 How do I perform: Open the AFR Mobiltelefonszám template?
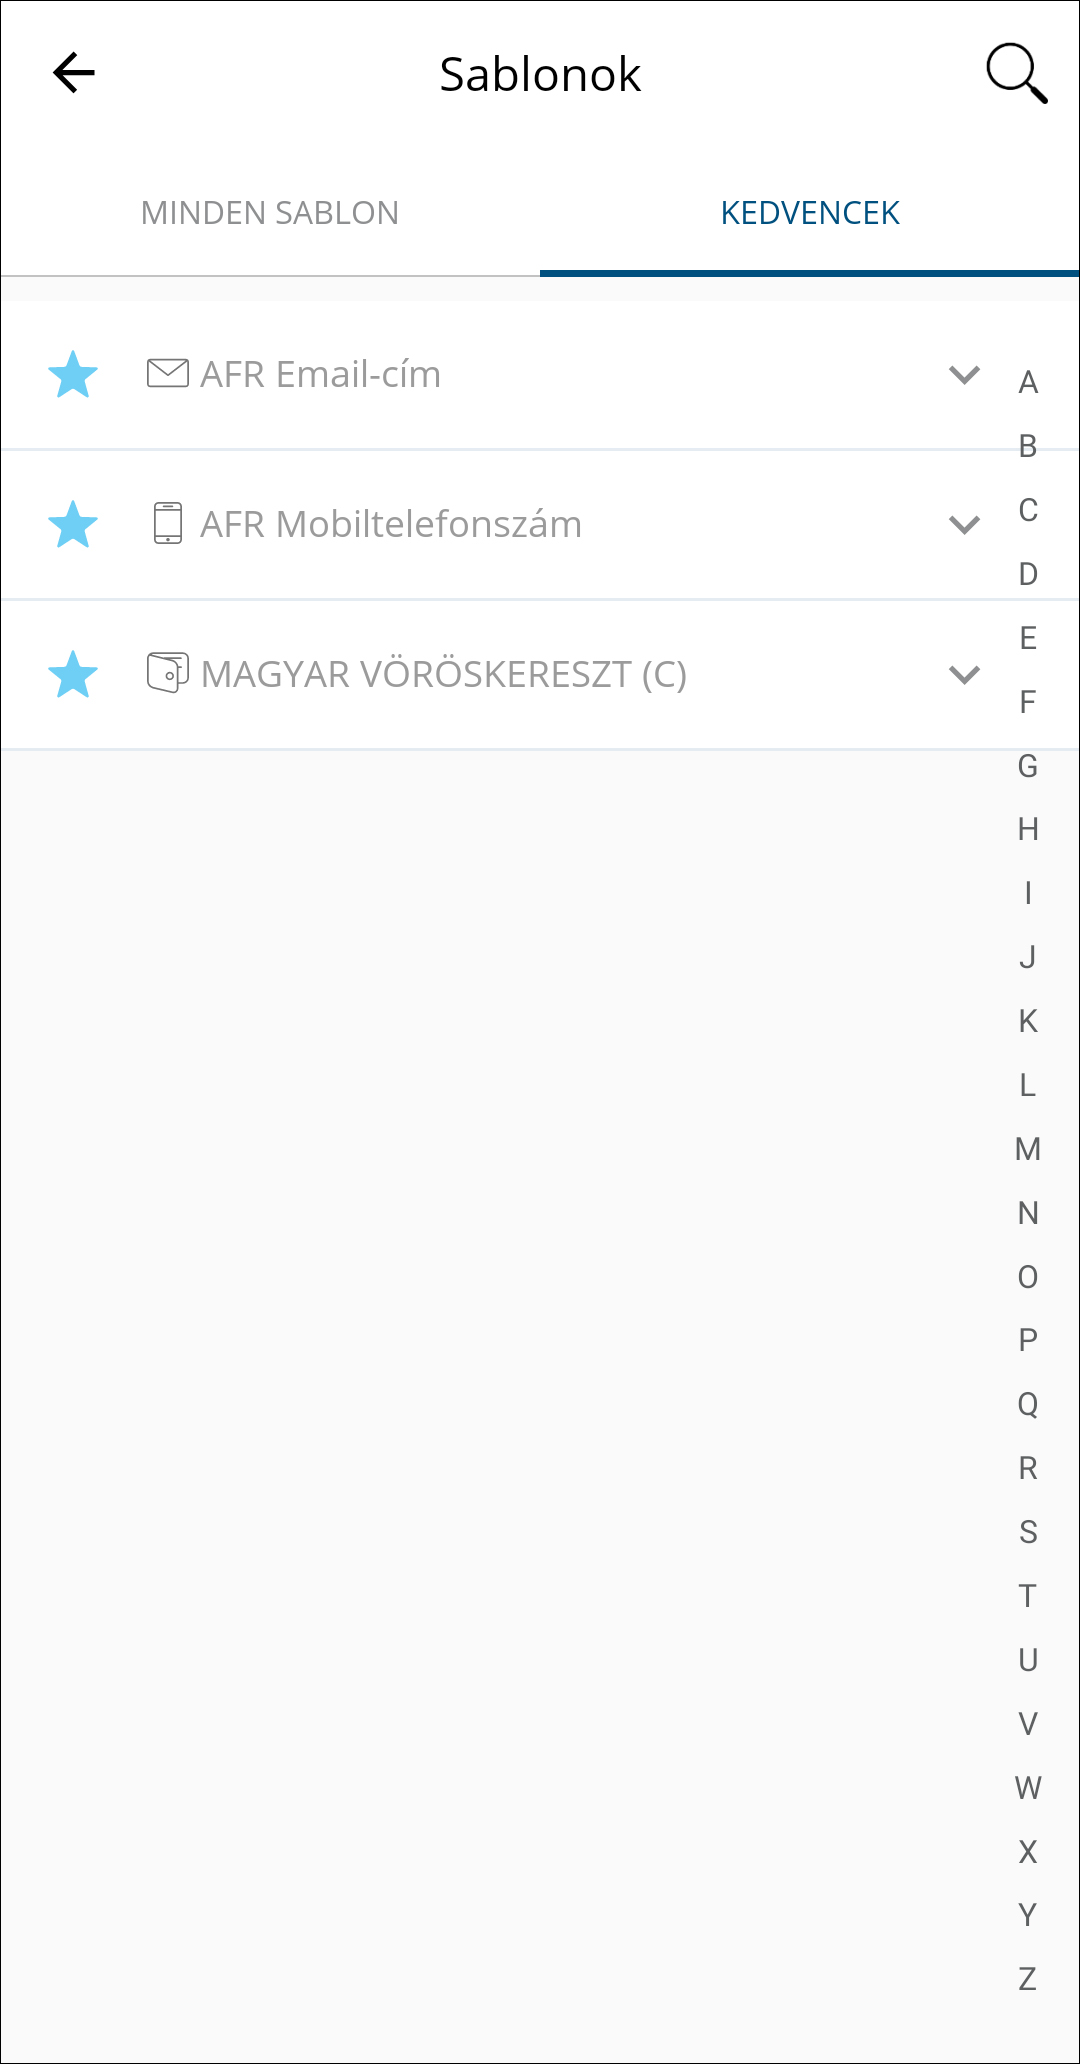[x=390, y=525]
